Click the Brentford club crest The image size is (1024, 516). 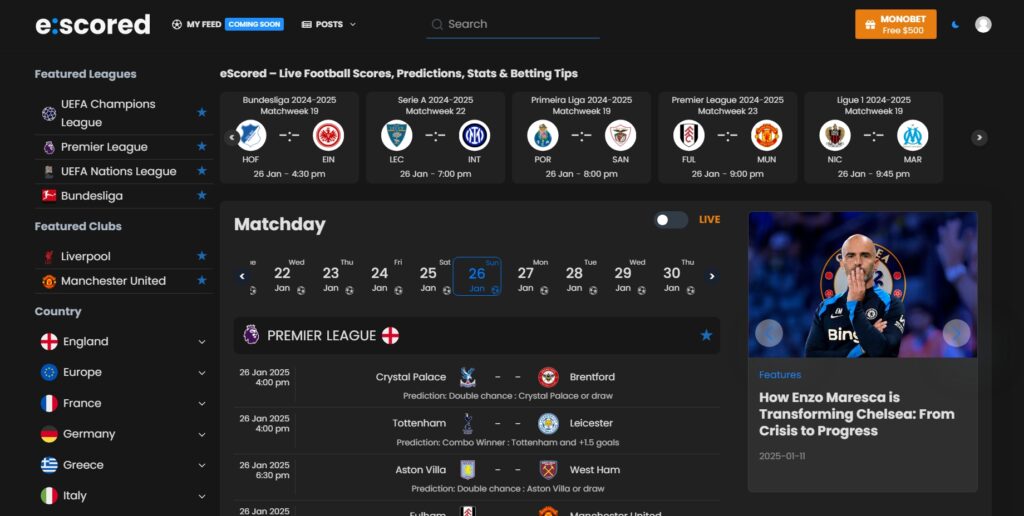[x=549, y=377]
